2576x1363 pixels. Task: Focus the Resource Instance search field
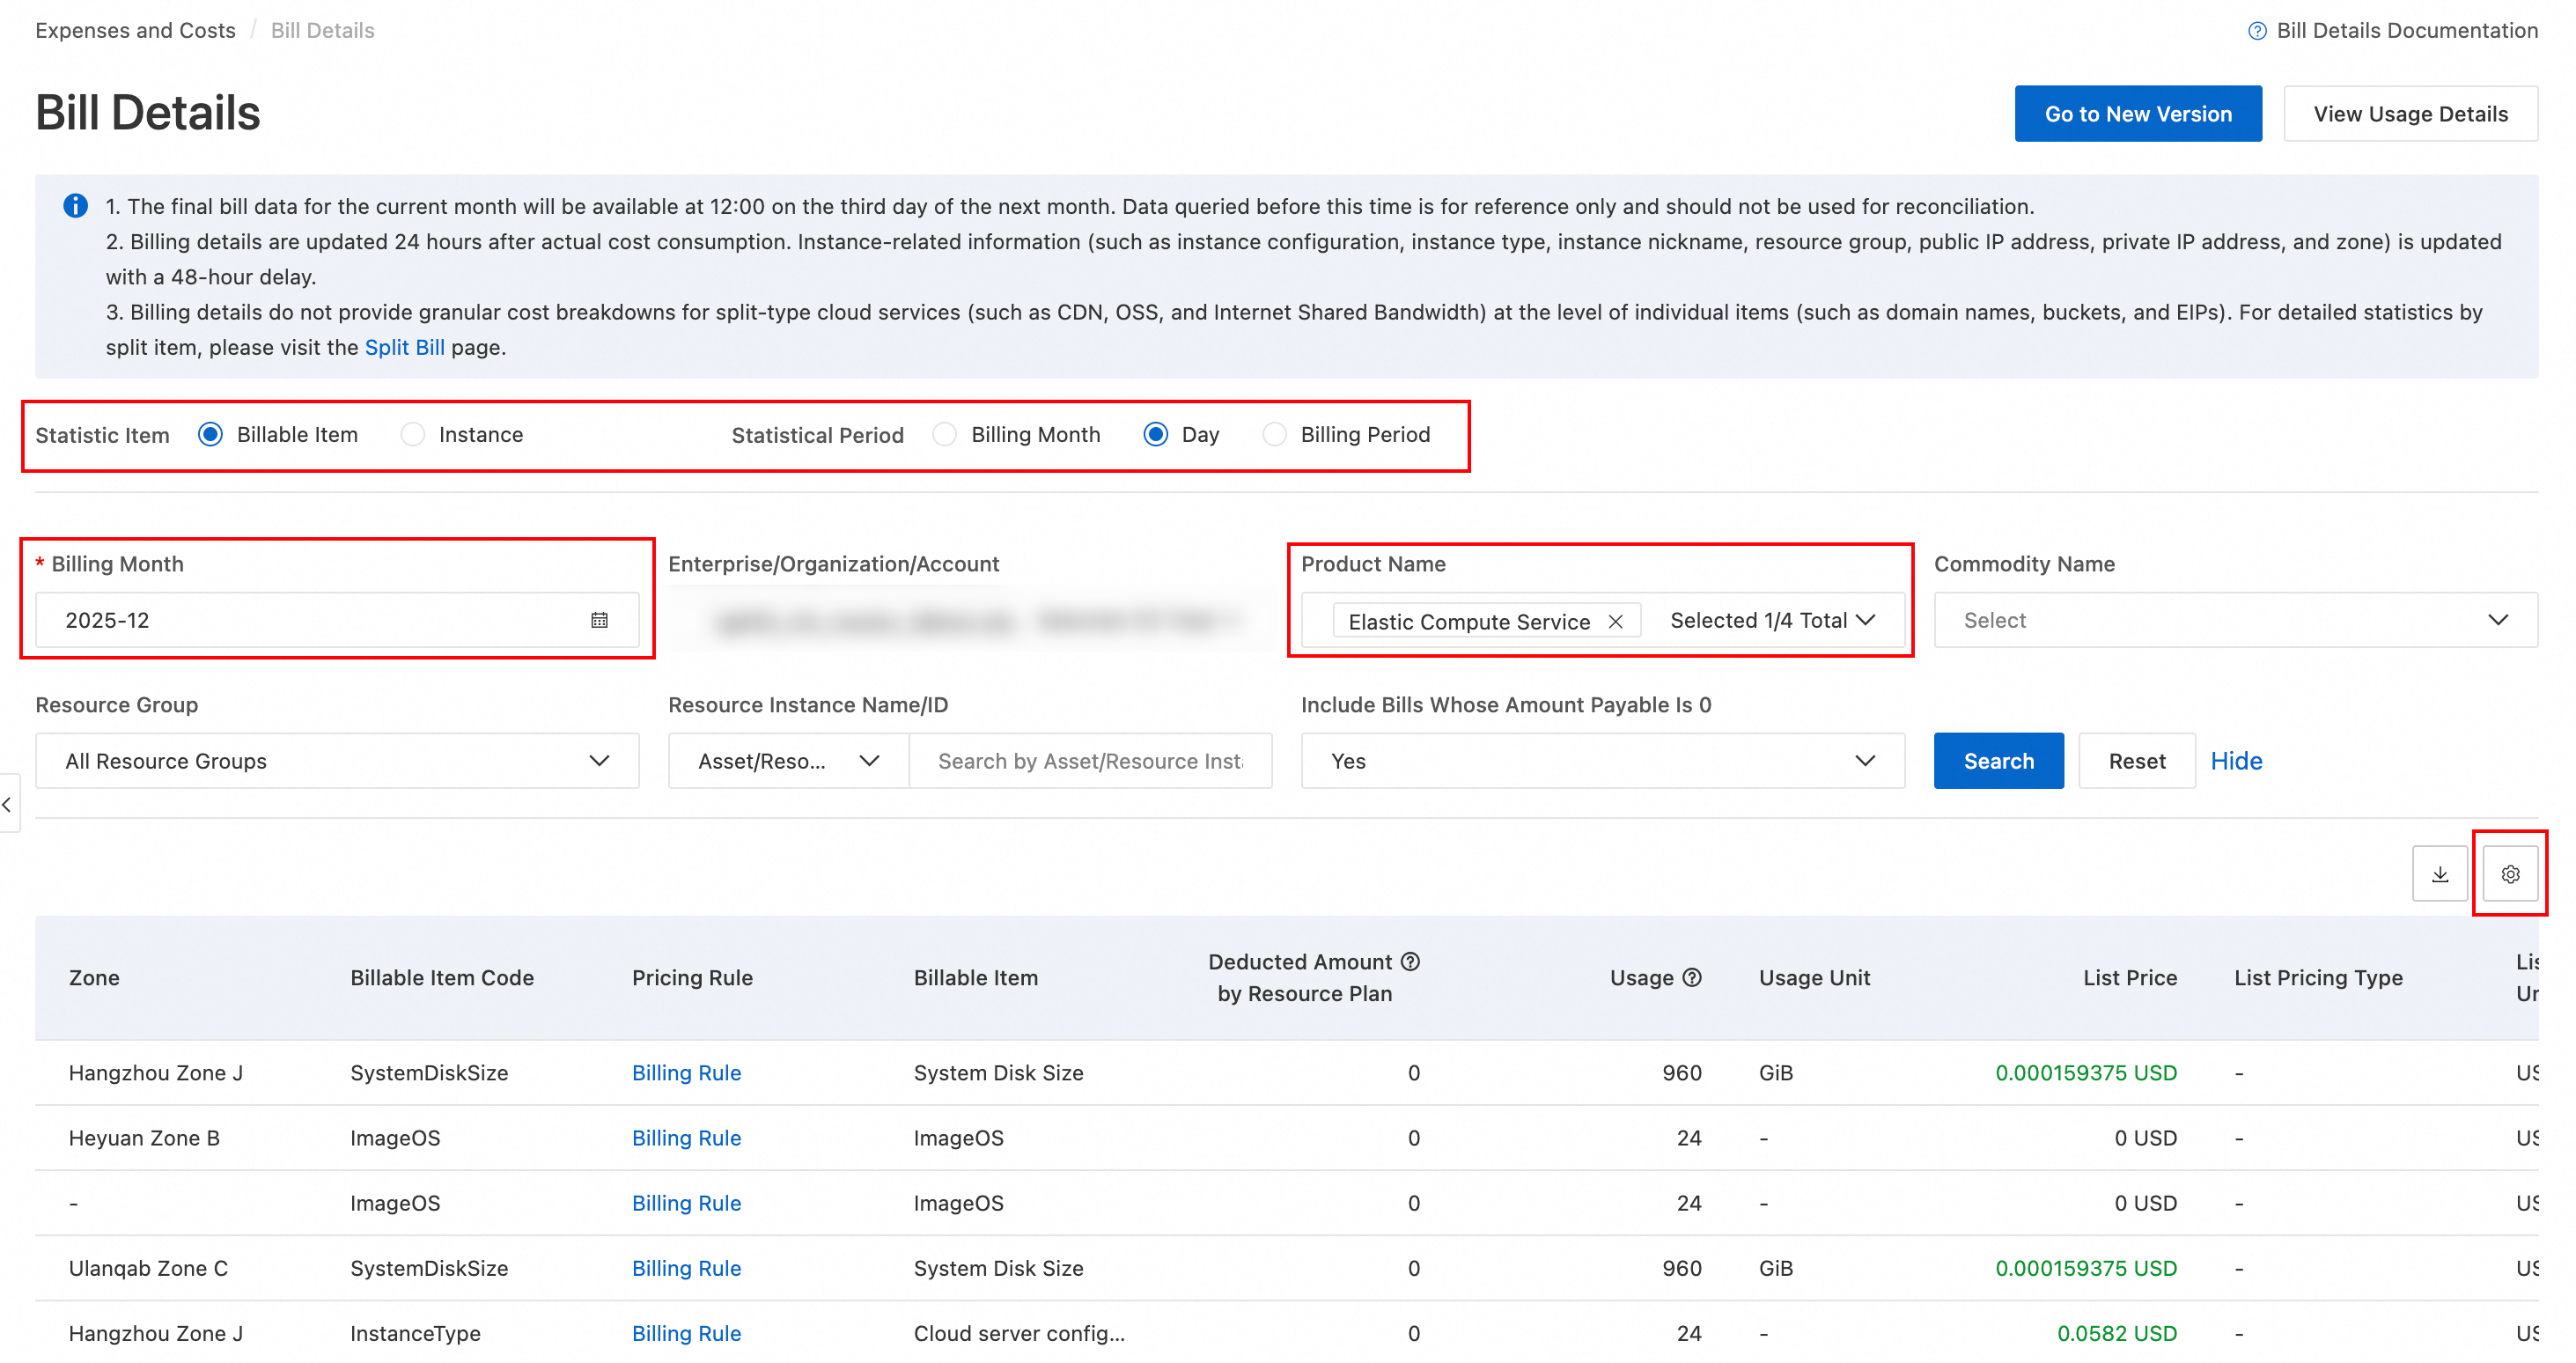pos(1089,761)
